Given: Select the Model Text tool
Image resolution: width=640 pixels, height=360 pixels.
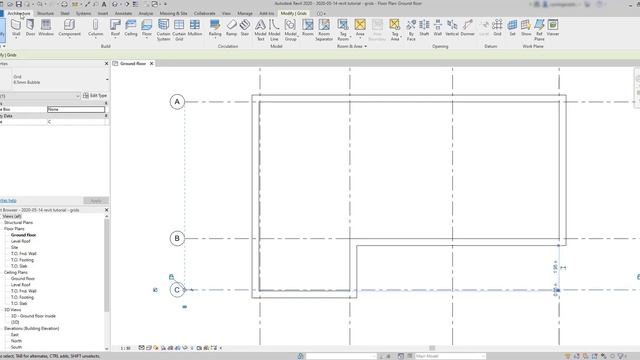Looking at the screenshot, I should 260,29.
